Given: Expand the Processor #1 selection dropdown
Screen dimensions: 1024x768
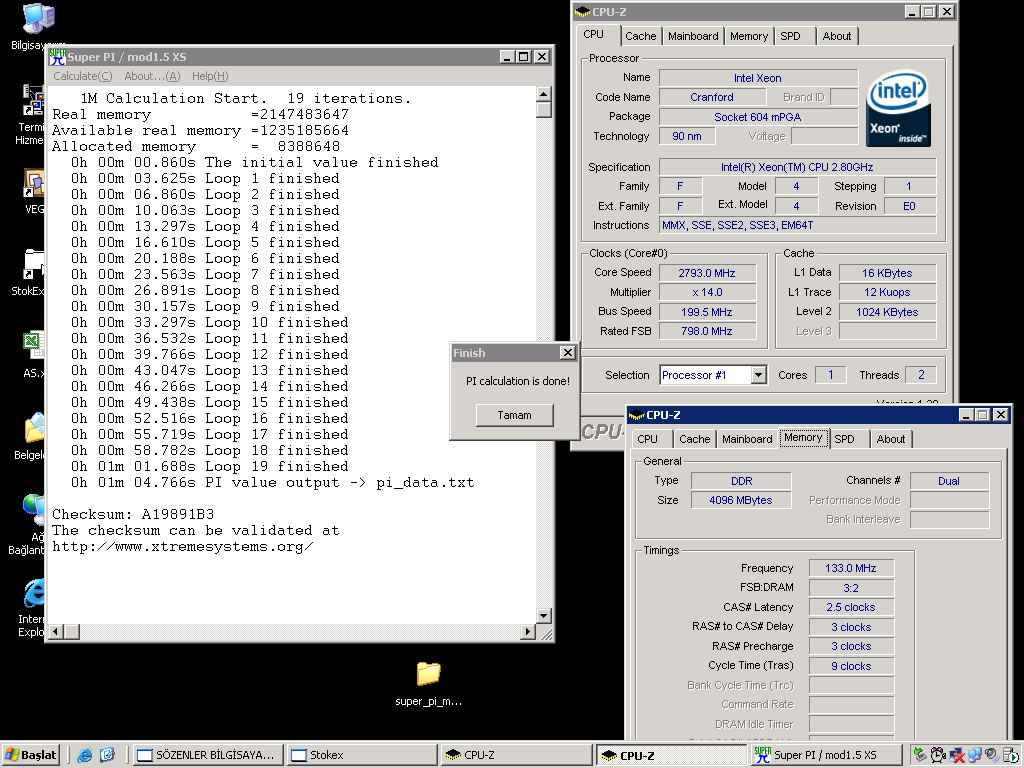Looking at the screenshot, I should tap(758, 375).
